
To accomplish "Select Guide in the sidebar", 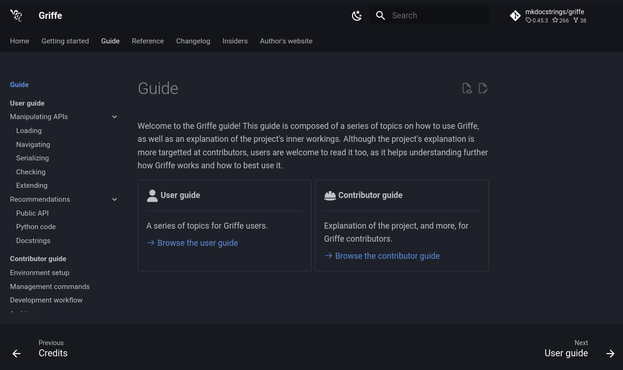I will pos(19,85).
